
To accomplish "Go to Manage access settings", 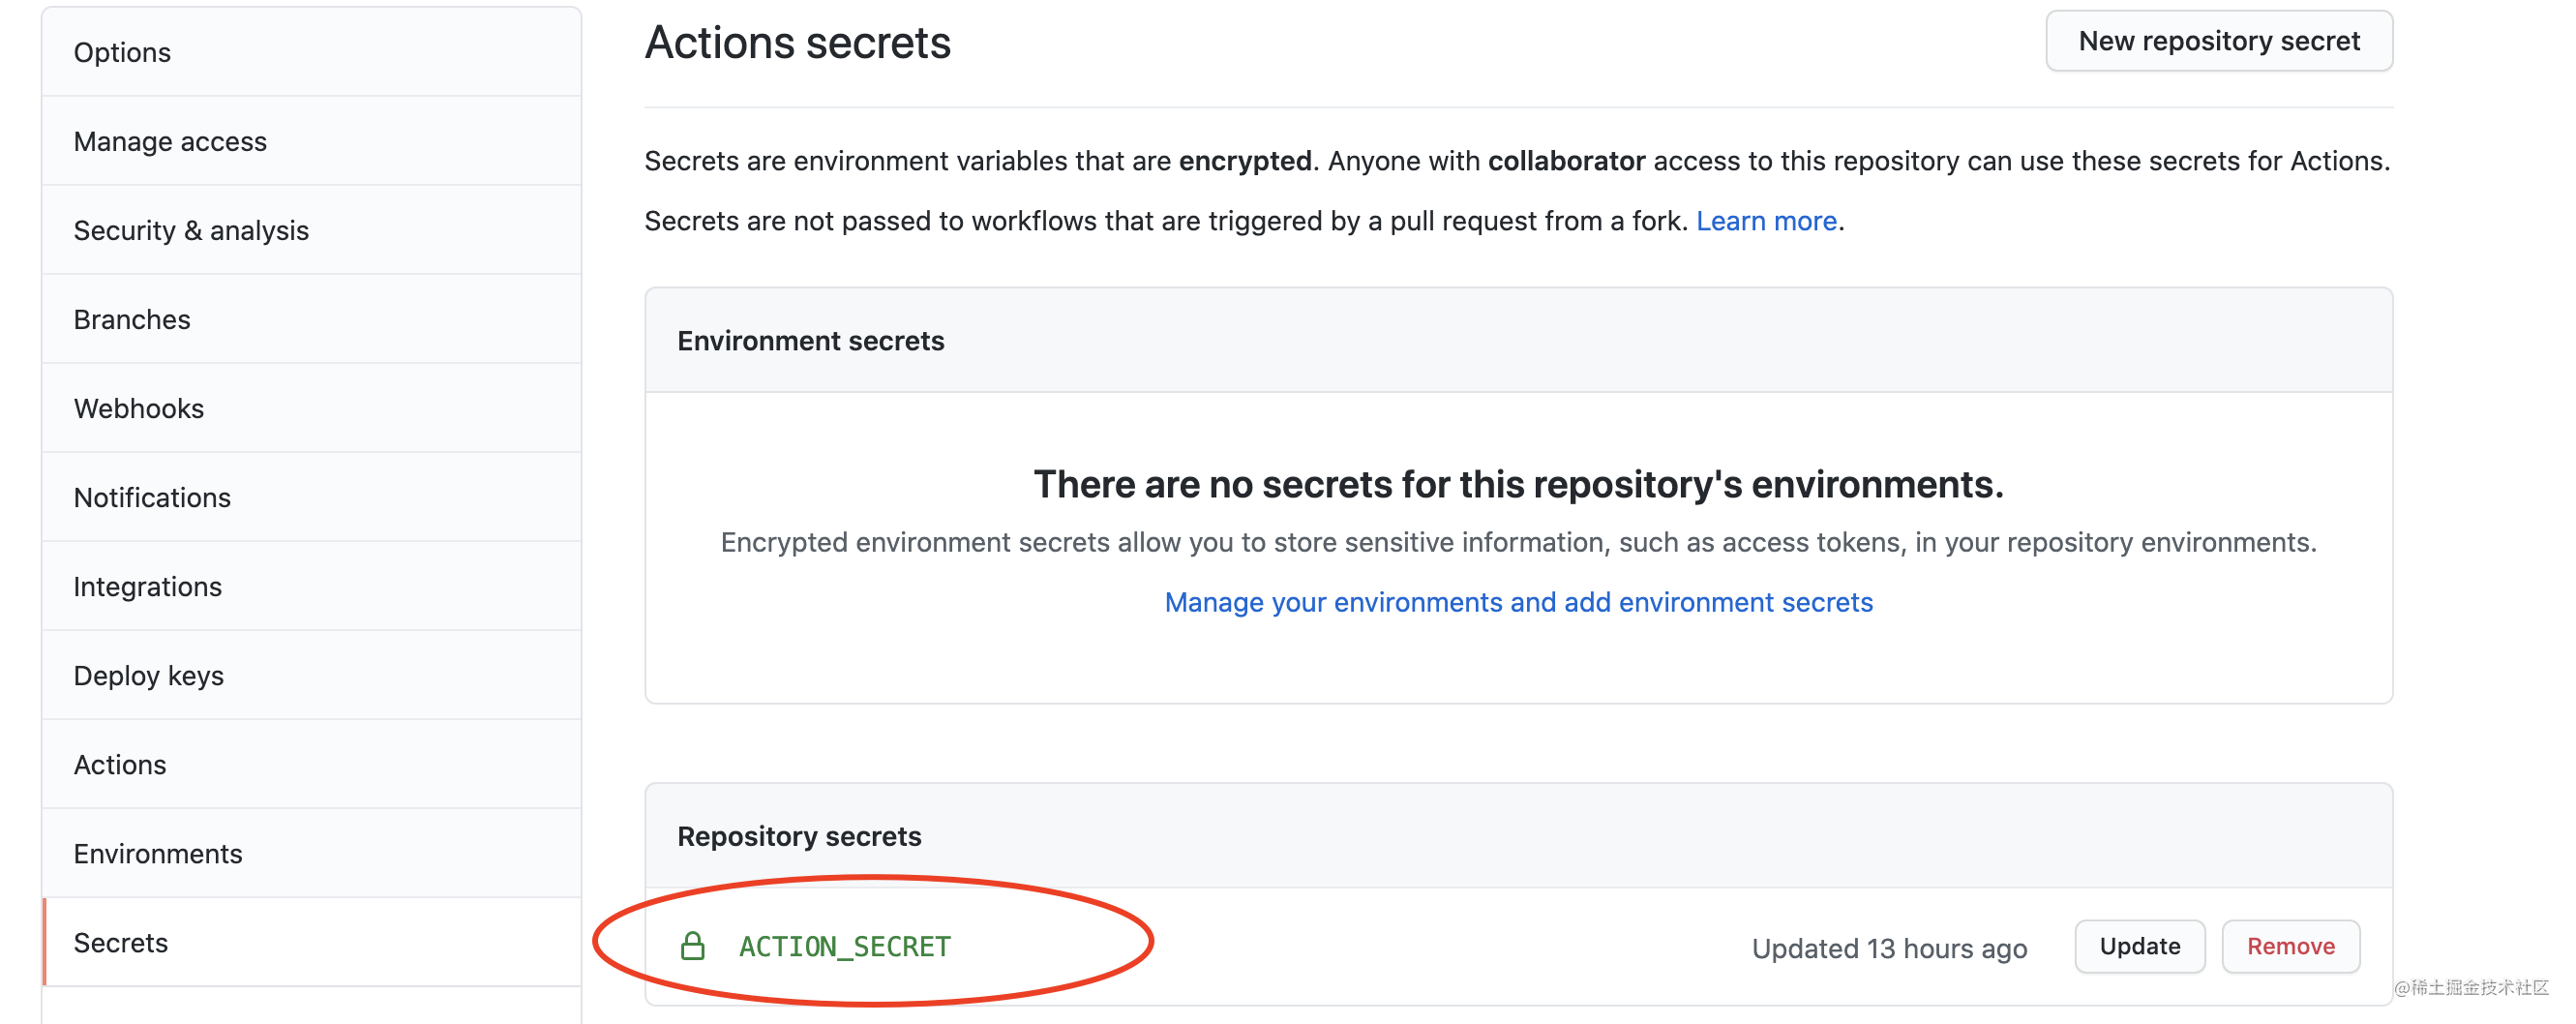I will [312, 141].
